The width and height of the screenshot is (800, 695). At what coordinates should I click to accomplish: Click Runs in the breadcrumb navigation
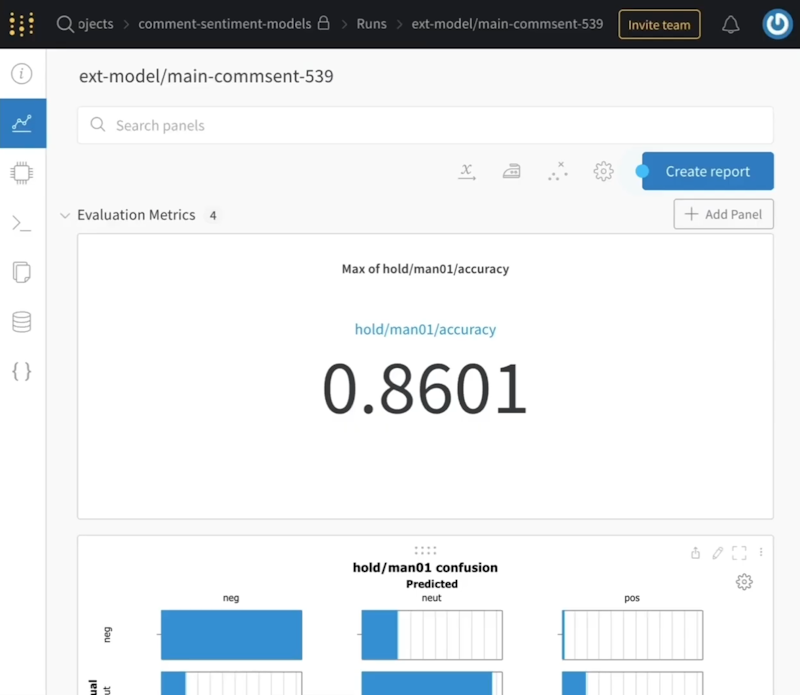click(x=371, y=23)
